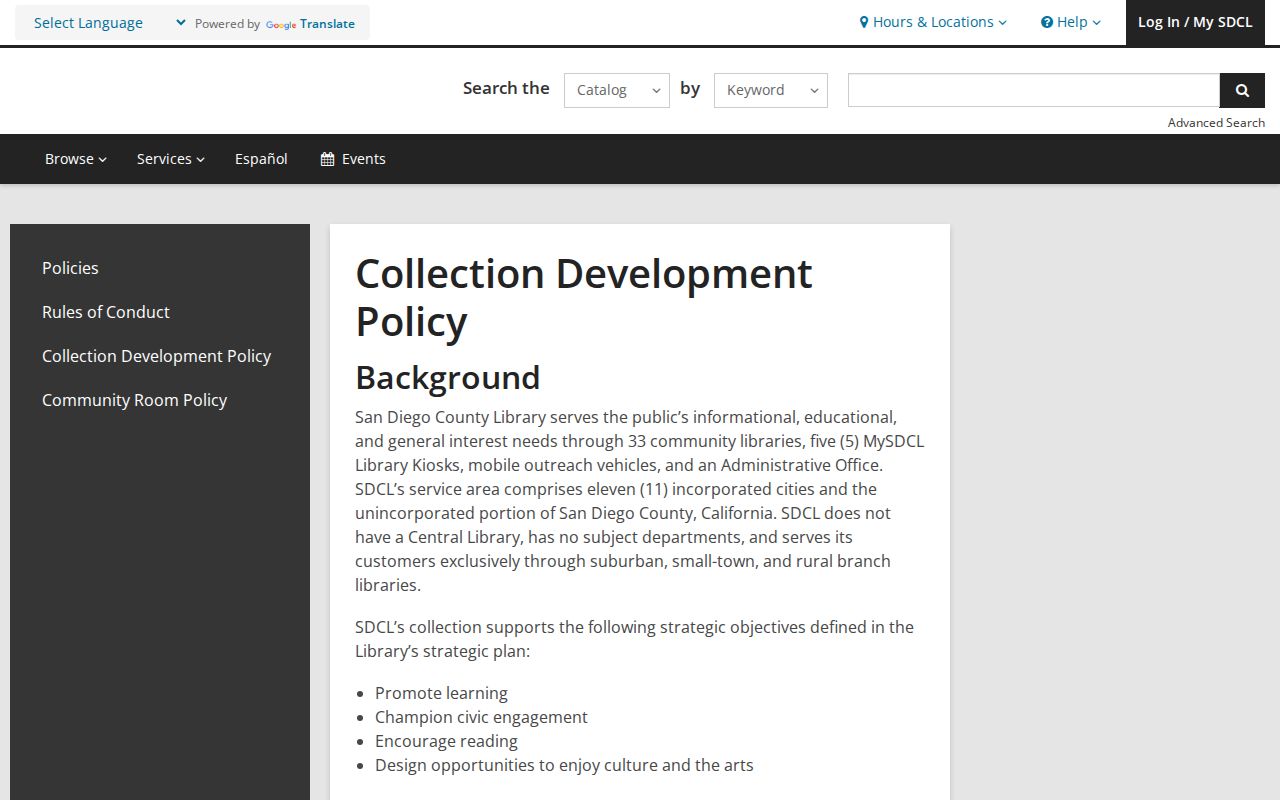Click the Collection Development Policy page heading
The width and height of the screenshot is (1280, 800).
click(x=584, y=298)
